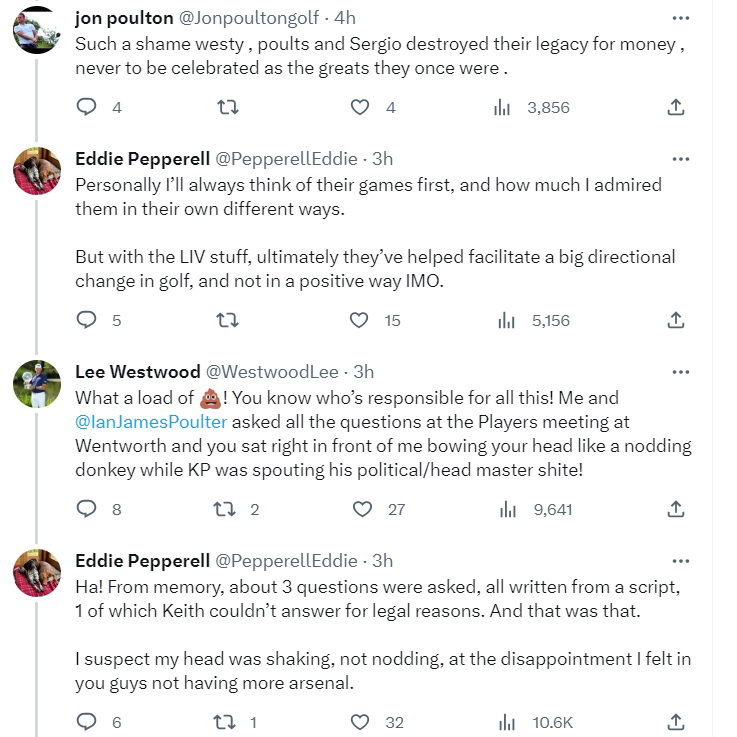737x737 pixels.
Task: Like Lee Westwood's tweet
Action: 362,509
